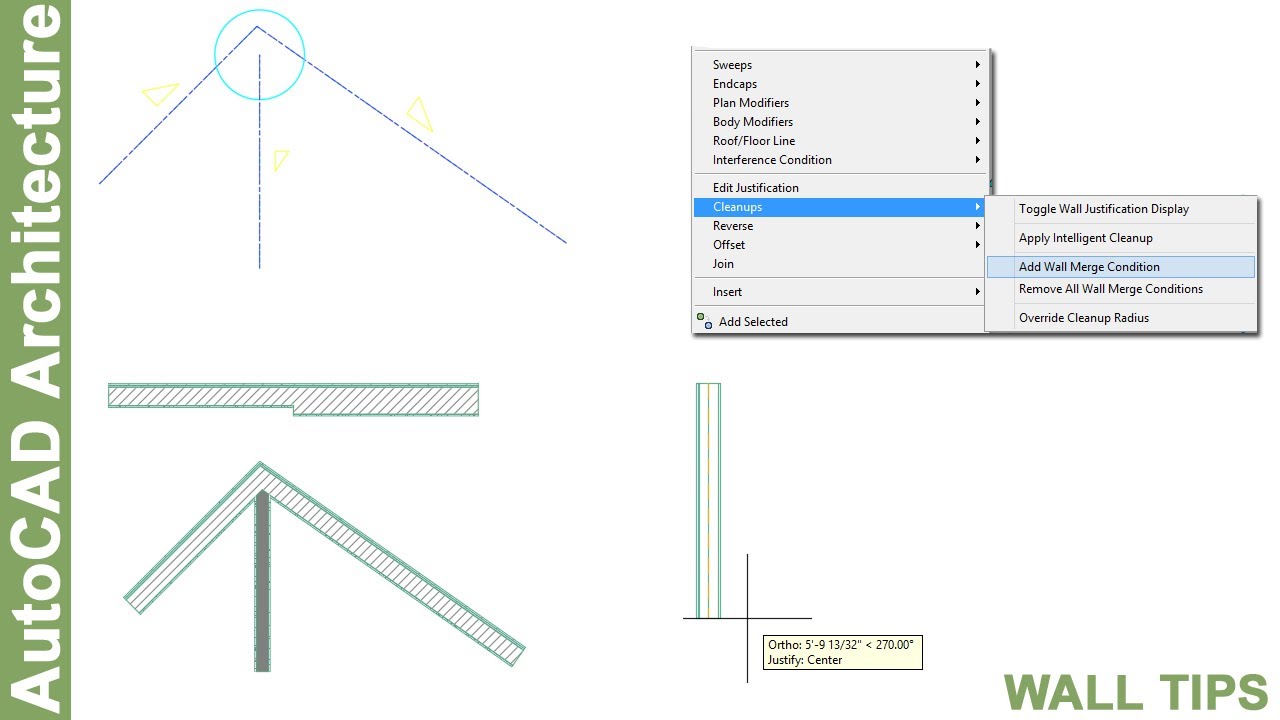The image size is (1280, 720).
Task: Open the Offset submenu
Action: [x=840, y=245]
